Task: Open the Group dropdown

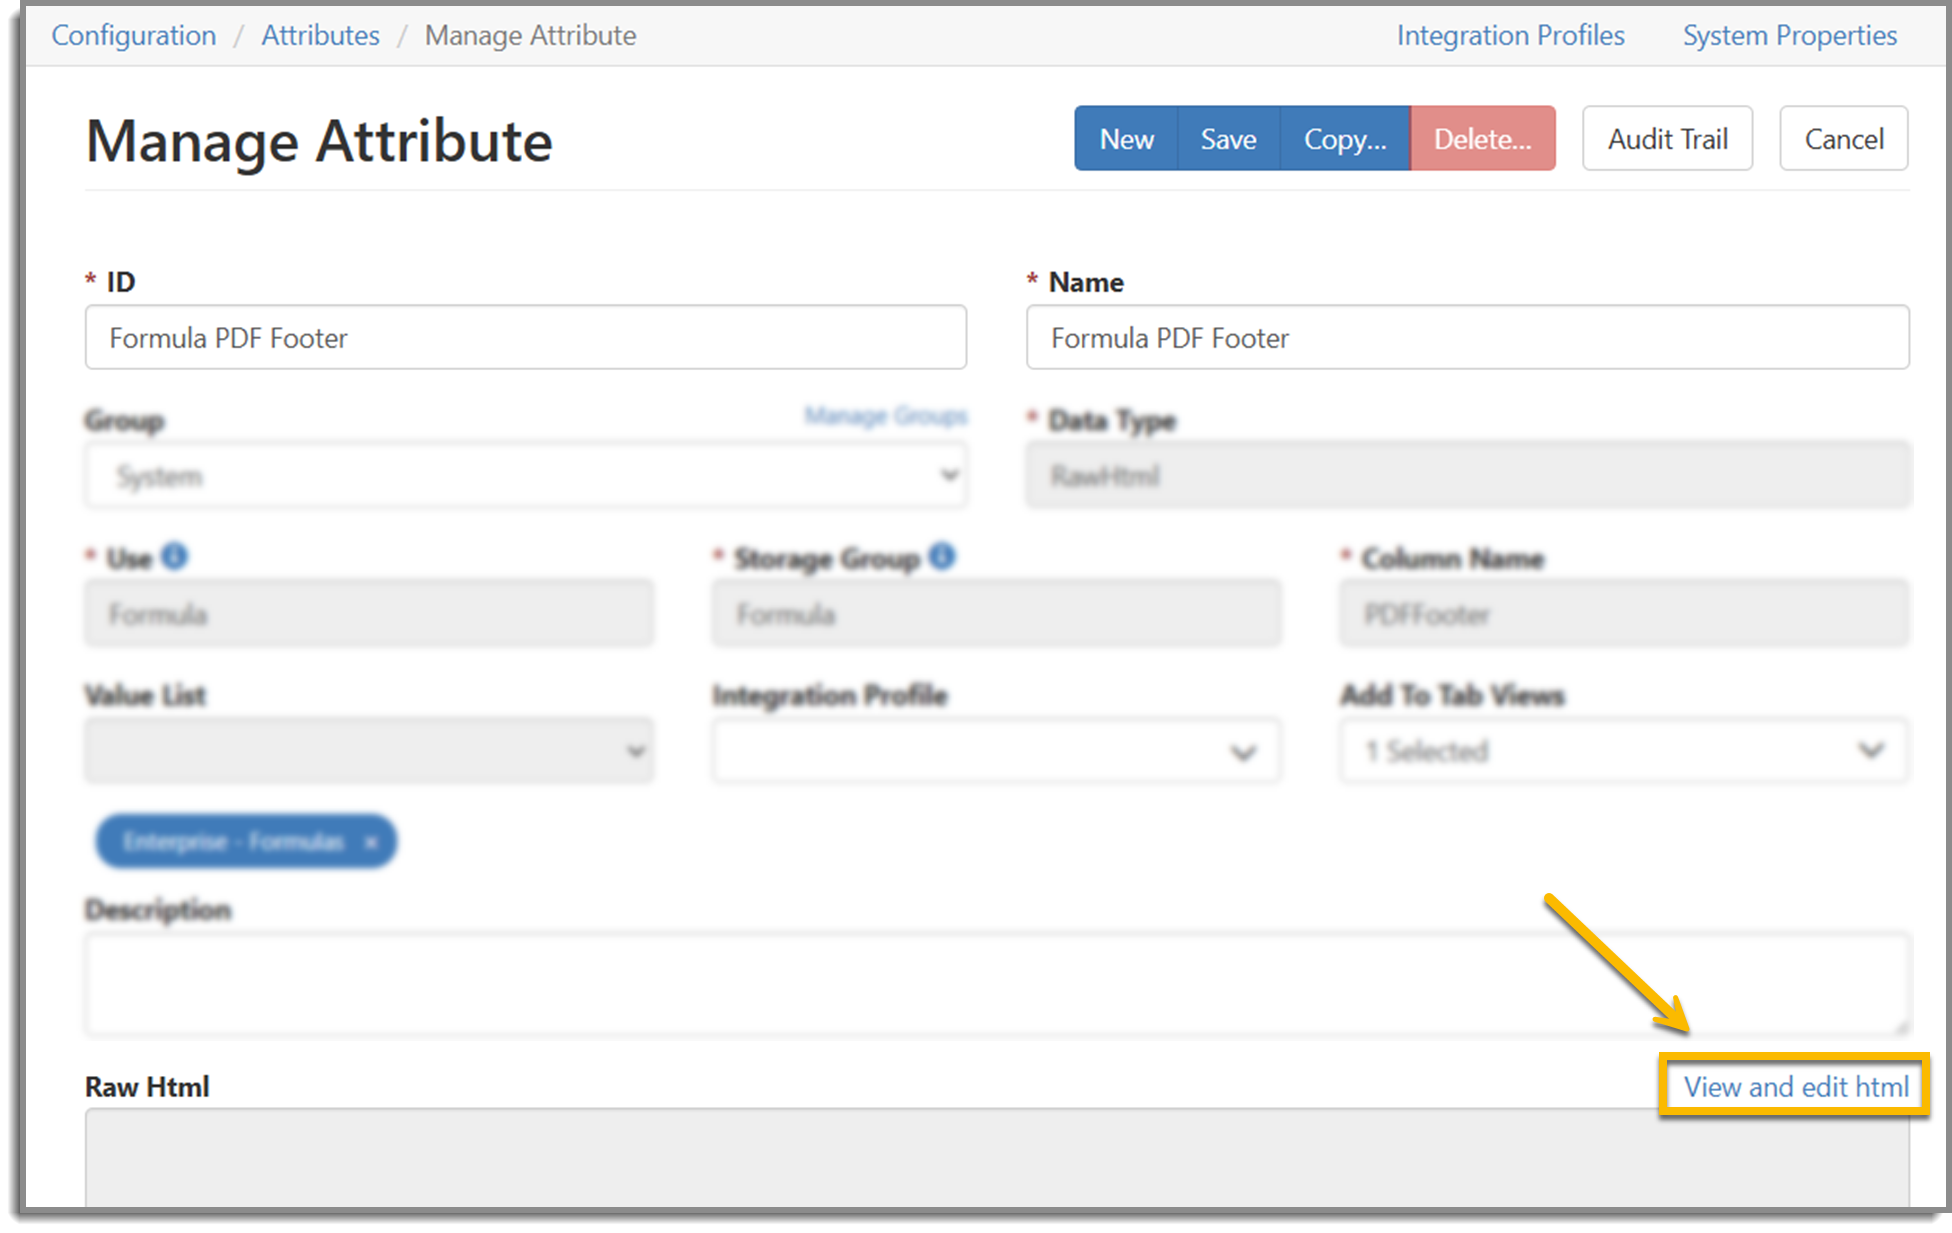Action: [525, 476]
